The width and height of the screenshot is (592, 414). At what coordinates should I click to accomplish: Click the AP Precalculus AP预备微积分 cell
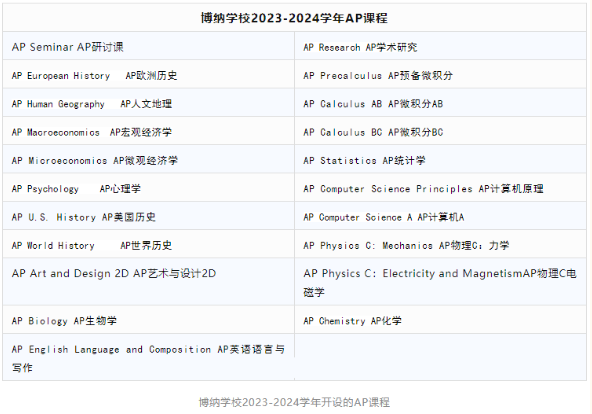pos(441,74)
